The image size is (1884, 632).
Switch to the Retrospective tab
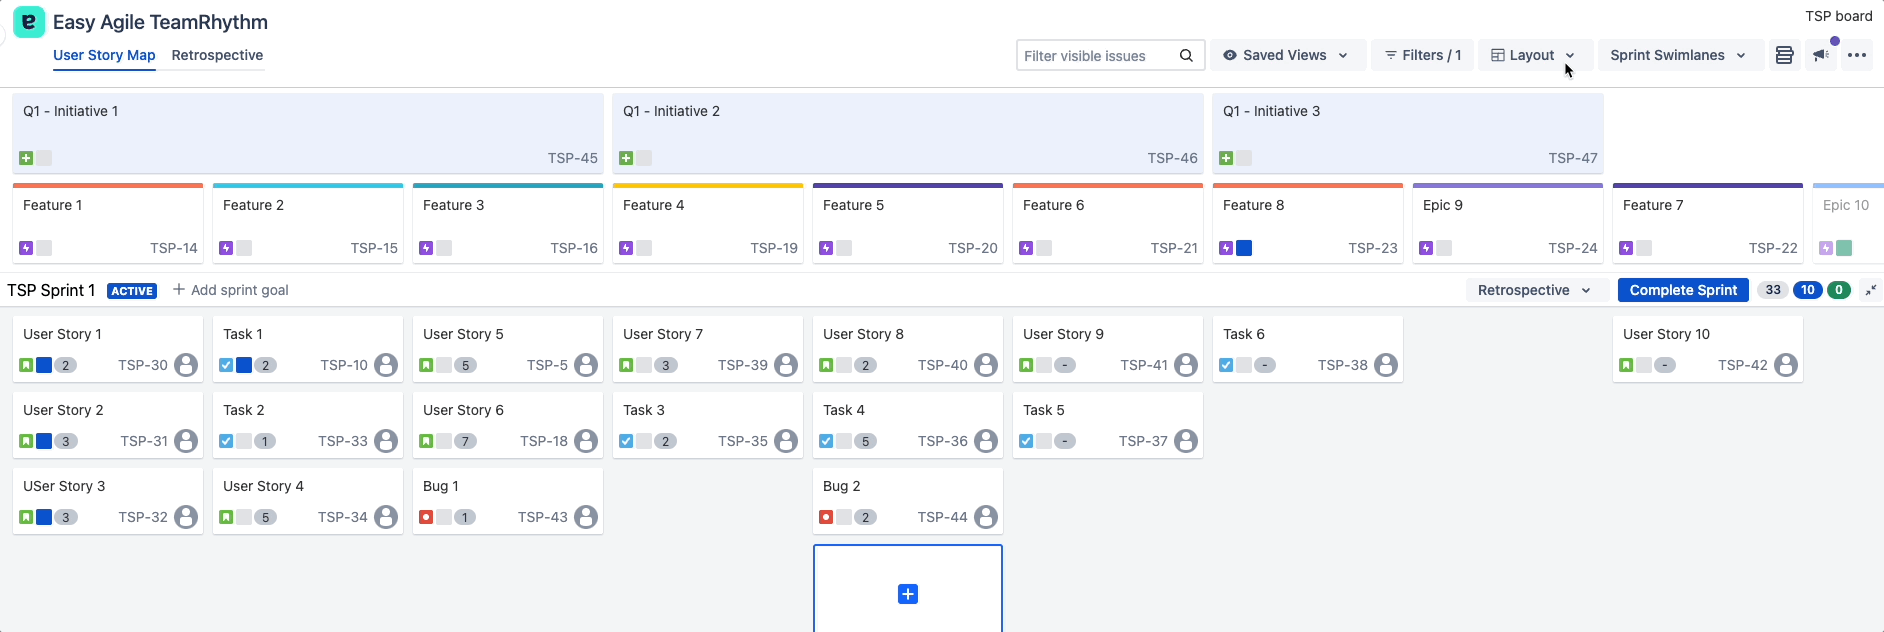click(x=217, y=55)
